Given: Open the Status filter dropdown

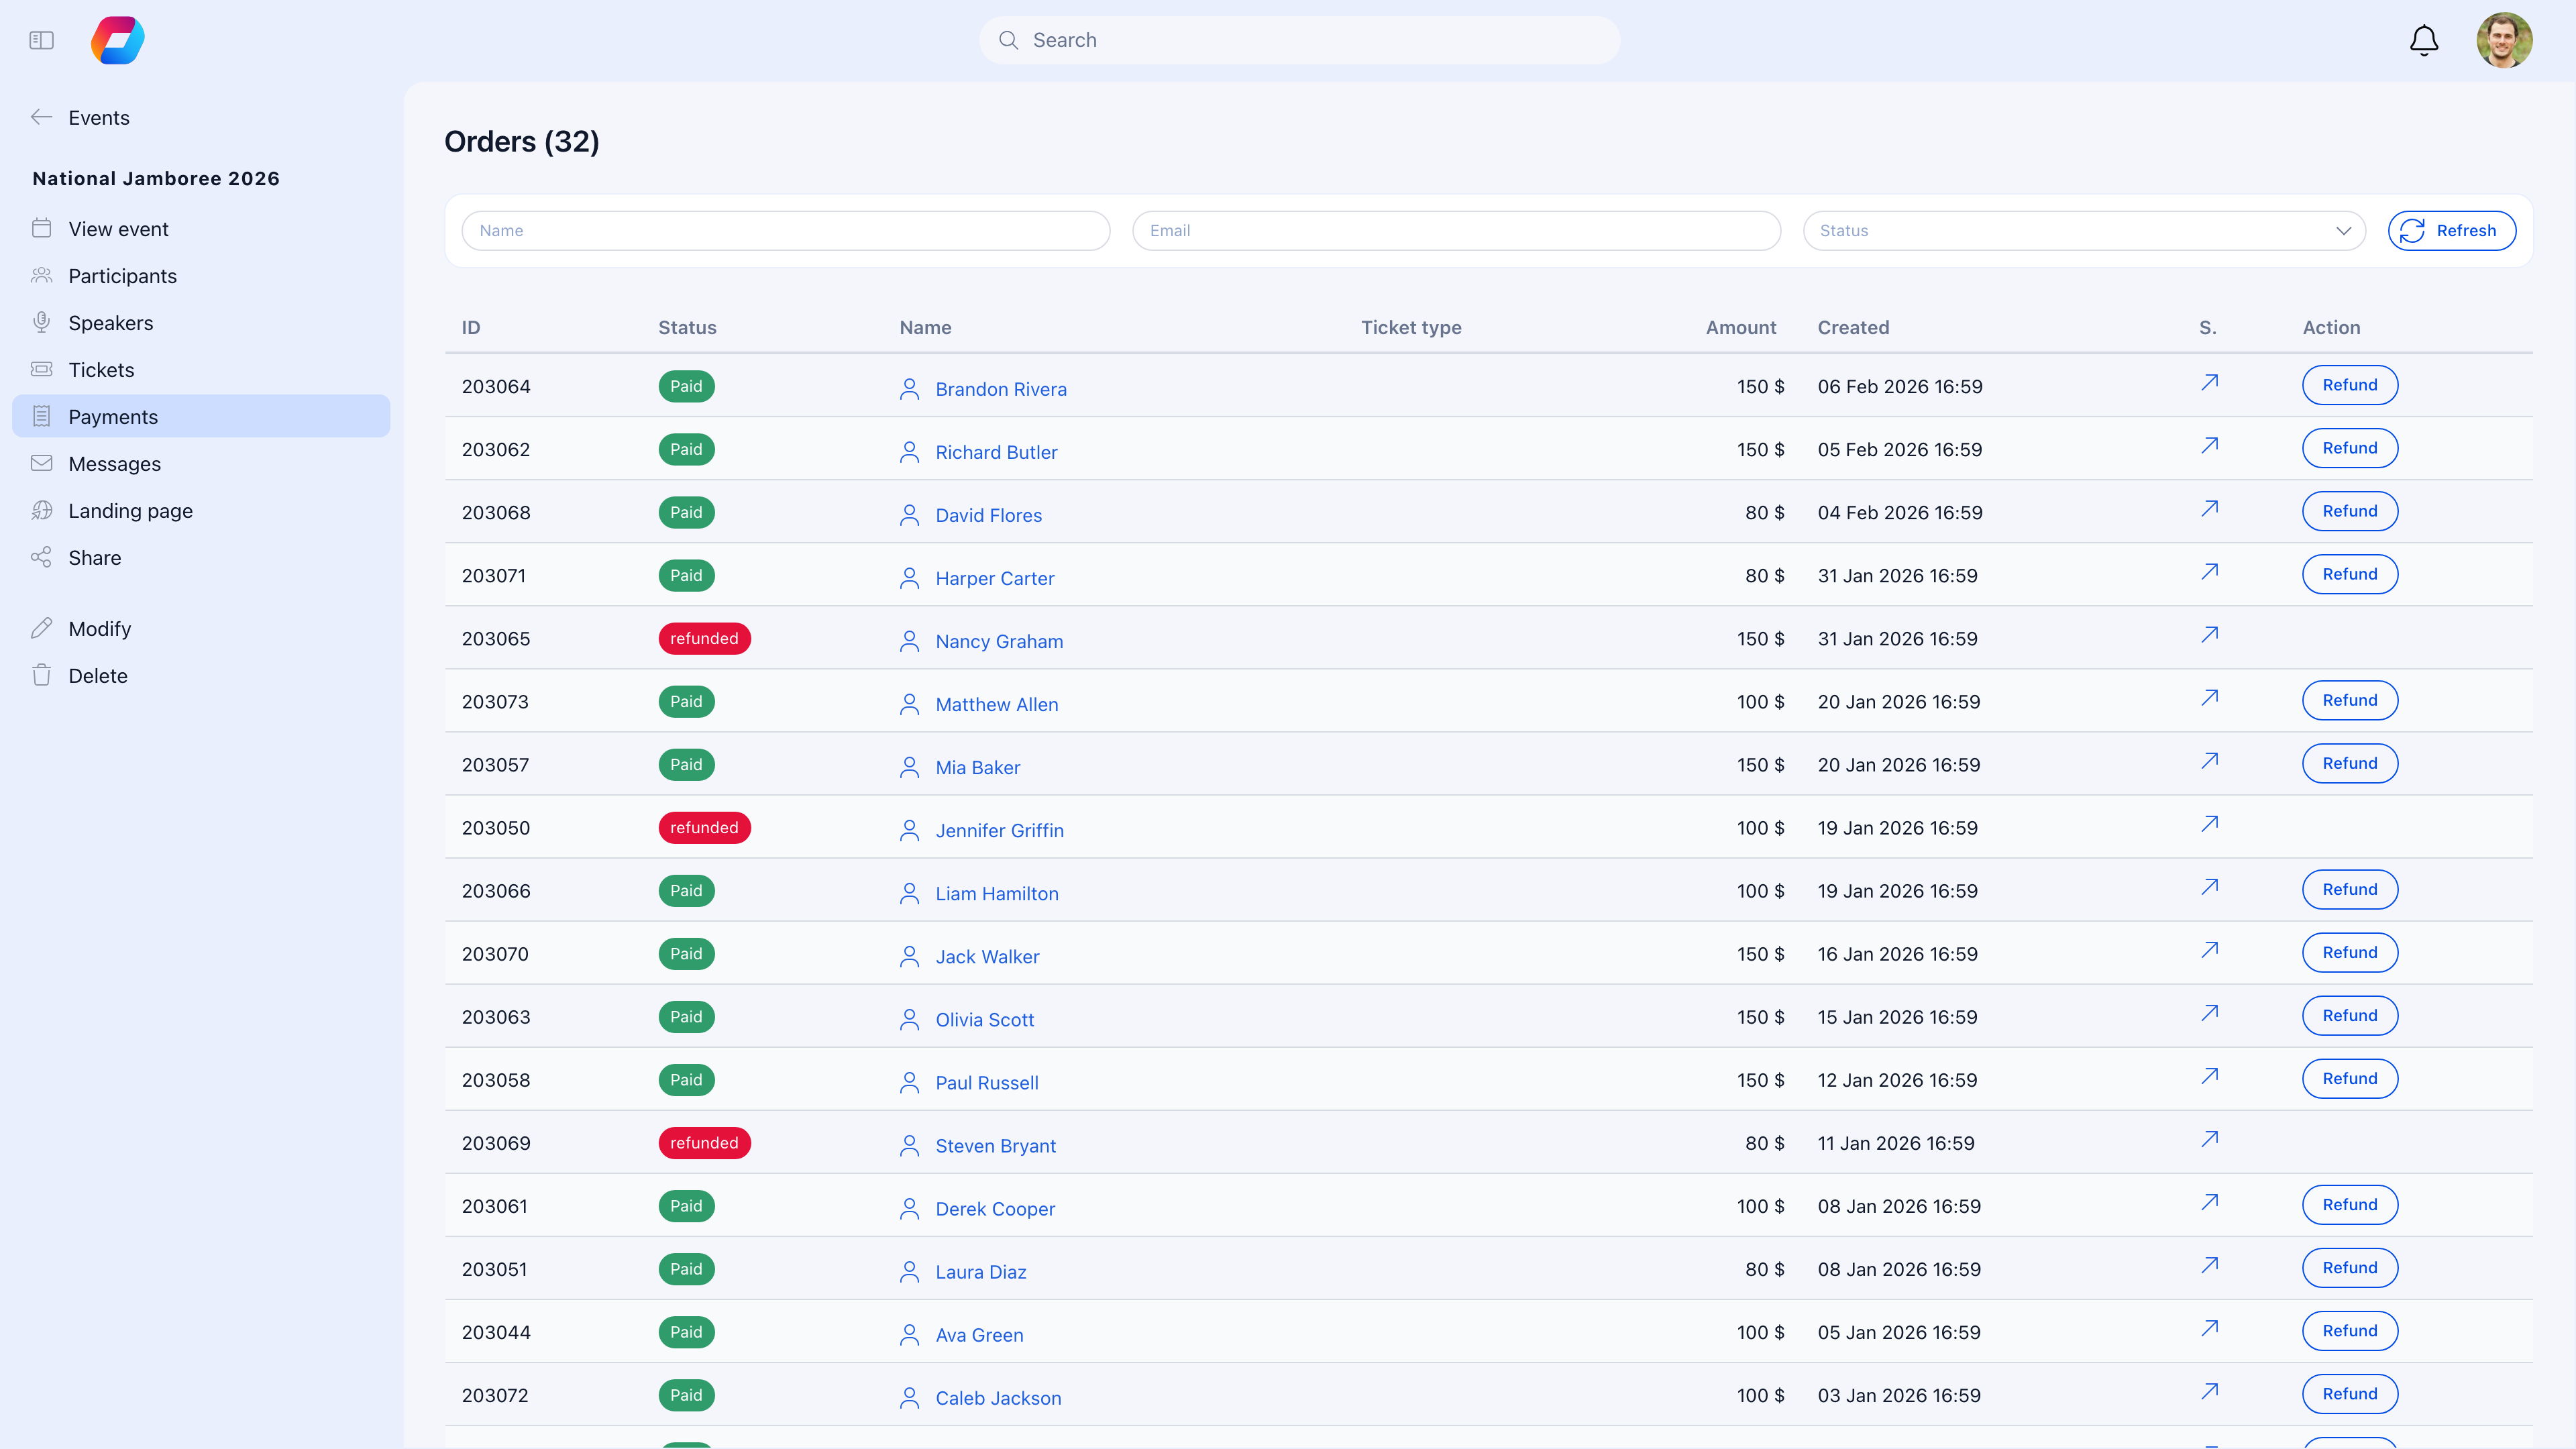Looking at the screenshot, I should point(2084,230).
